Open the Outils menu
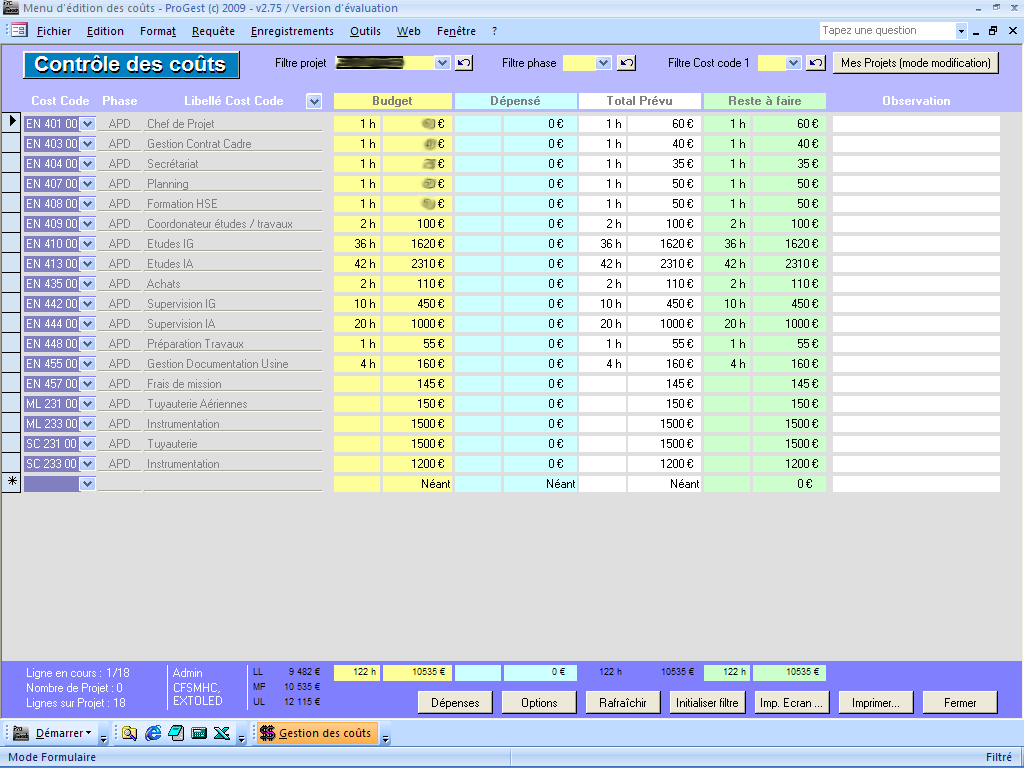Screen dimensions: 1024x768 pos(365,31)
